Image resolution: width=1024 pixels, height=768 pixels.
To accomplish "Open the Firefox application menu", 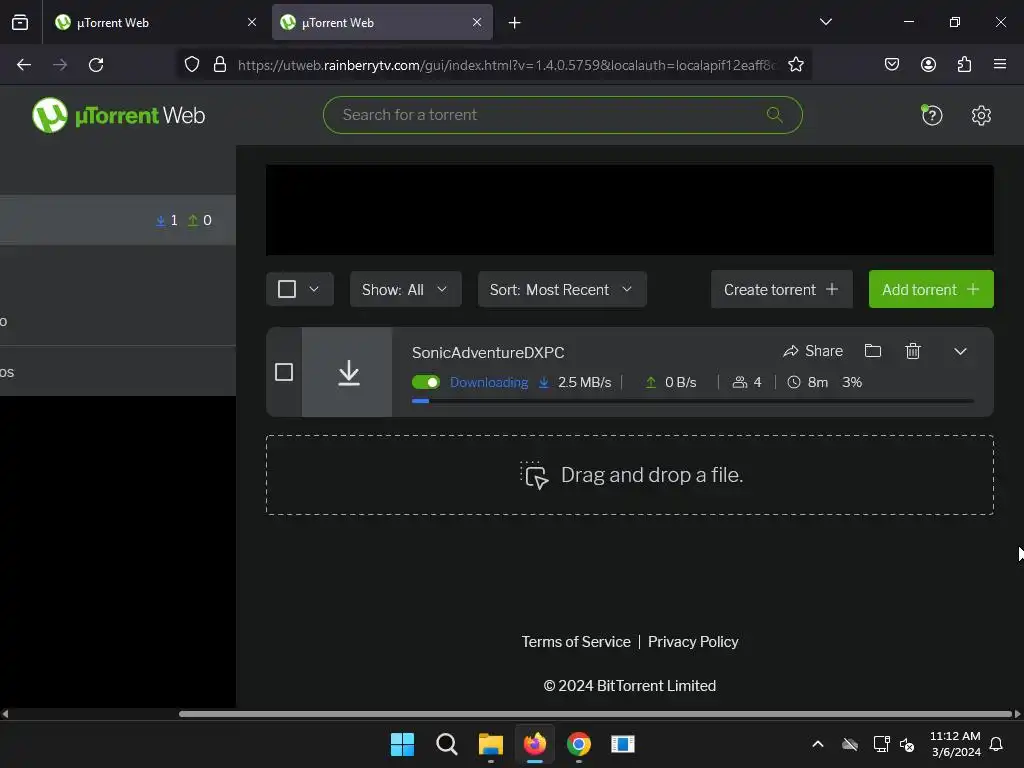I will (x=1000, y=64).
